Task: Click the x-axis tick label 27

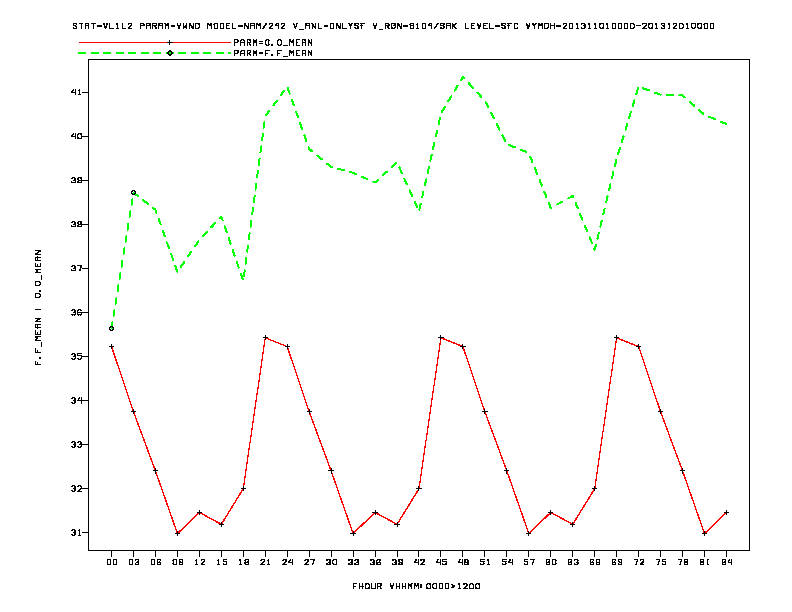Action: [309, 562]
